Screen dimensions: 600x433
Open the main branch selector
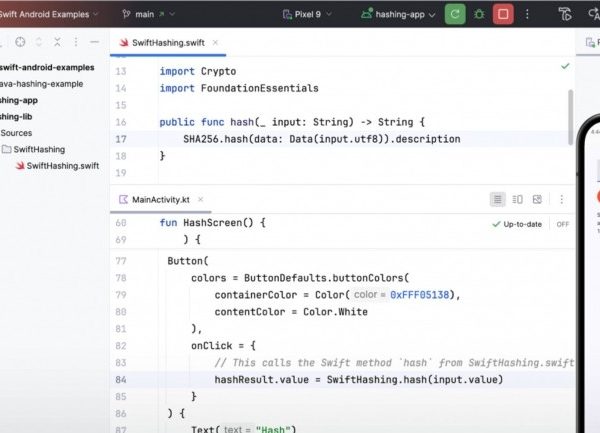[148, 15]
